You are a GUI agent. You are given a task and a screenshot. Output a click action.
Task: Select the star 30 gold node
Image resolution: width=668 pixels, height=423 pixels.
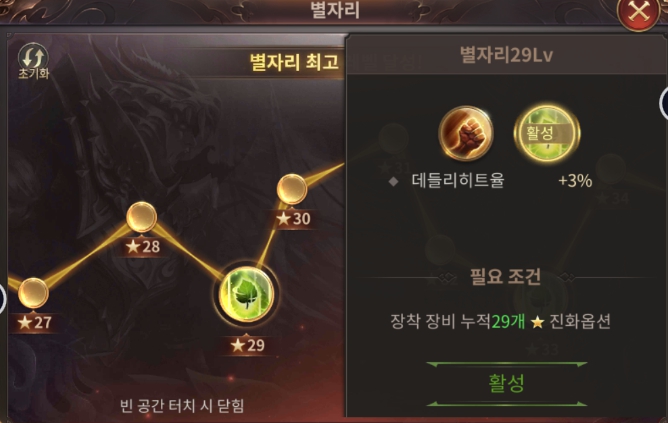(292, 189)
